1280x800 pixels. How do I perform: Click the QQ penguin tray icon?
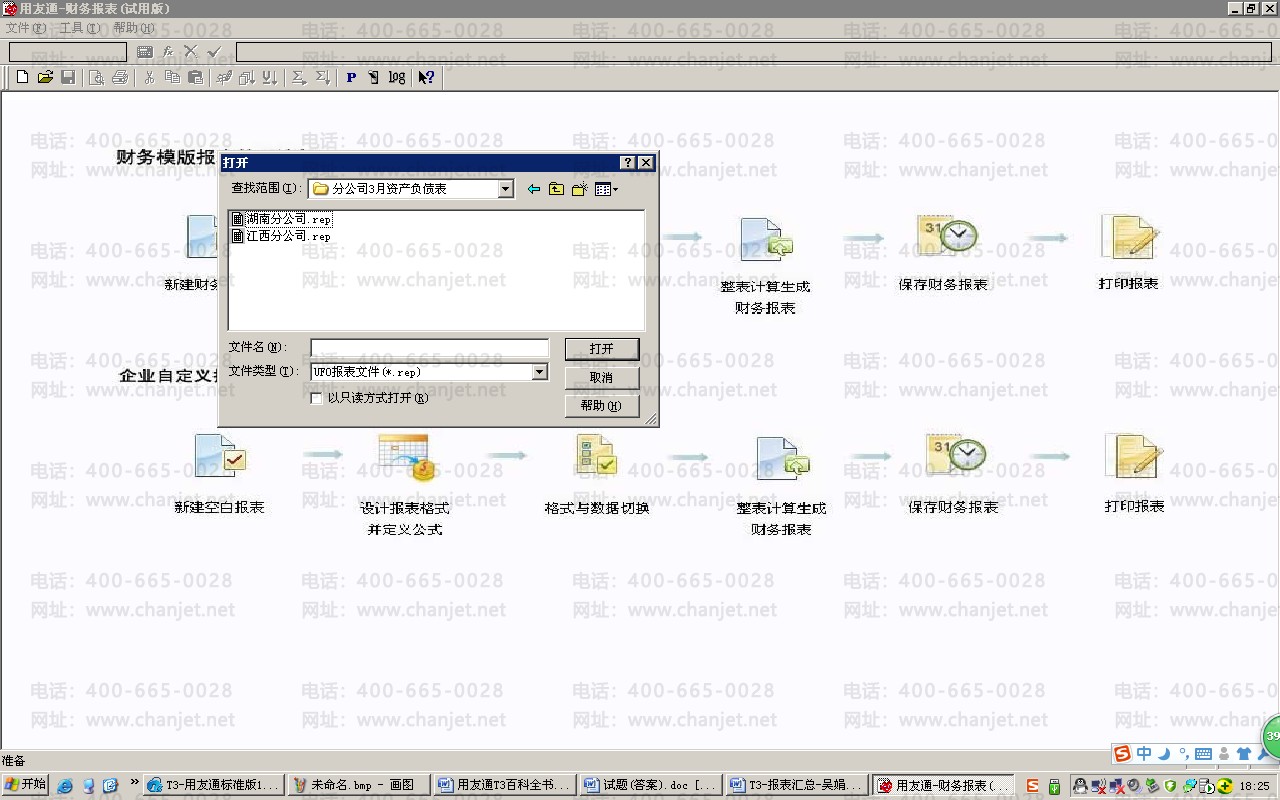pos(1081,786)
